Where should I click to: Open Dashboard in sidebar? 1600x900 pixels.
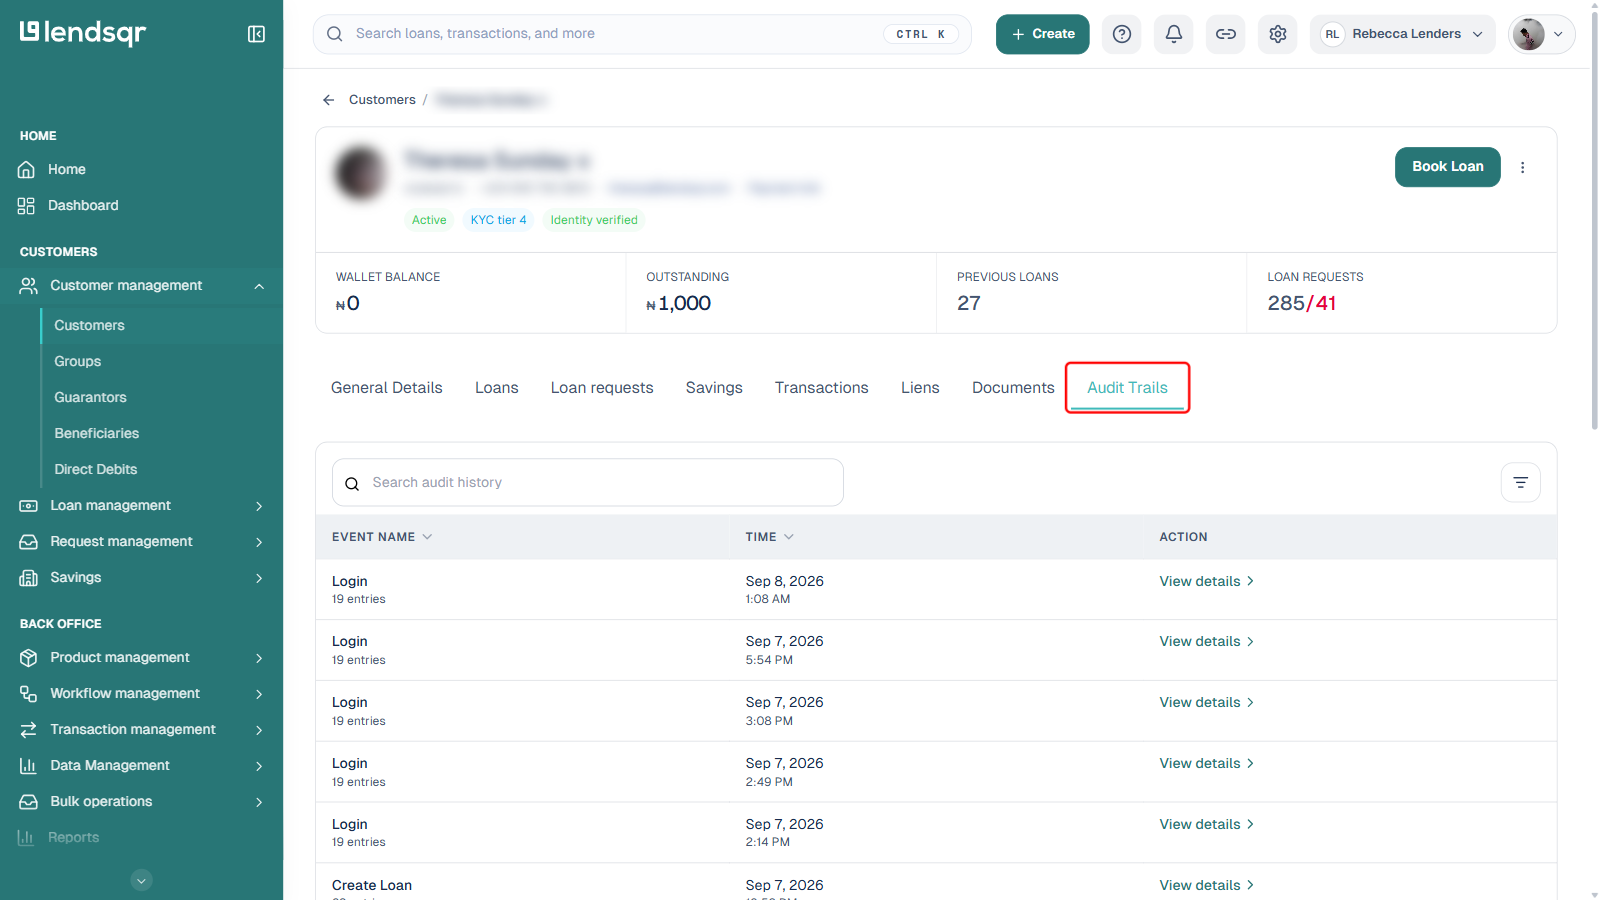coord(83,206)
